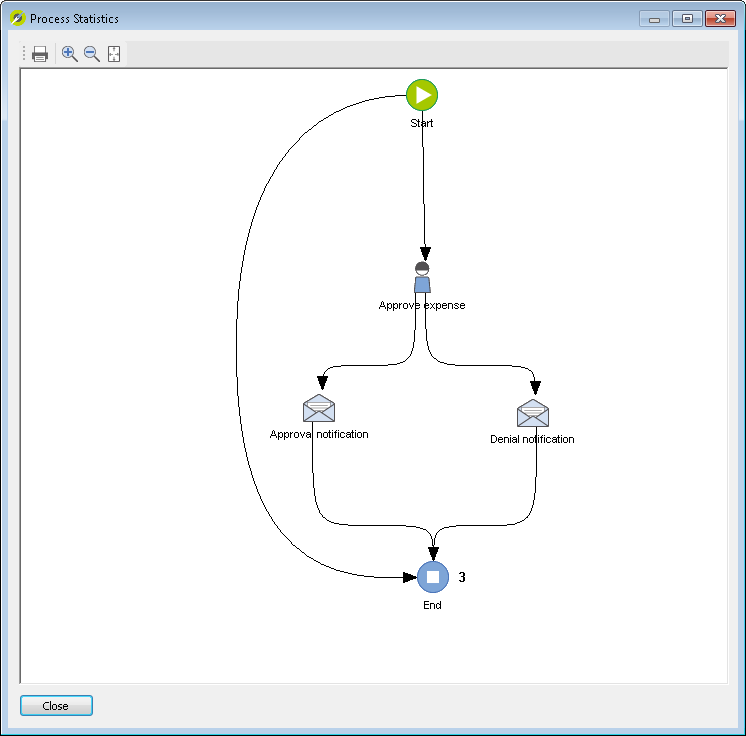
Task: Select the Approve expense user task icon
Action: [422, 277]
